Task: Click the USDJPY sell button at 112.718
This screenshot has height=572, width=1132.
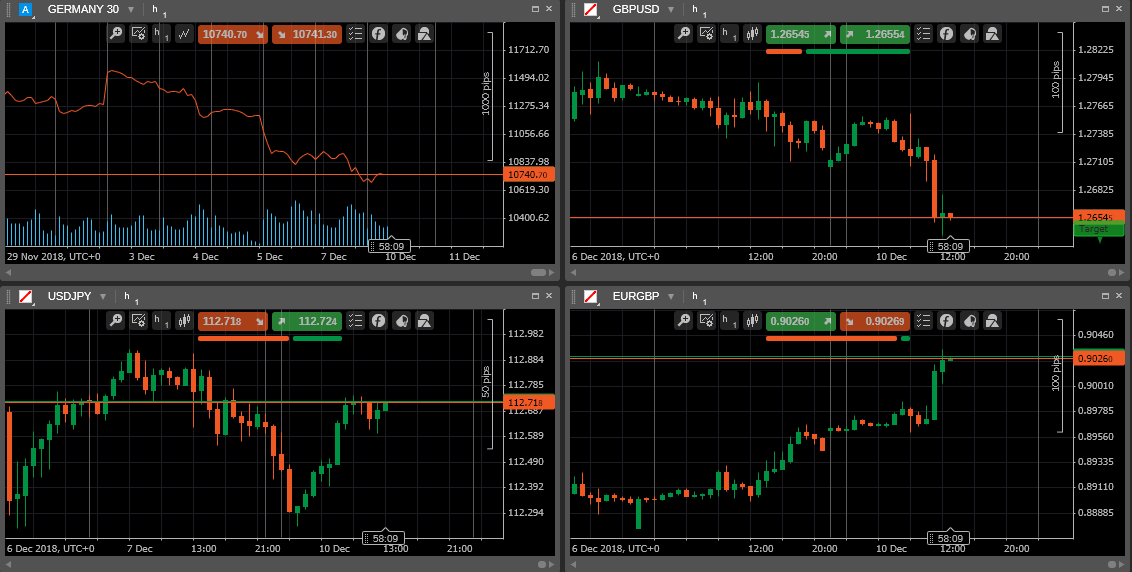Action: point(233,321)
